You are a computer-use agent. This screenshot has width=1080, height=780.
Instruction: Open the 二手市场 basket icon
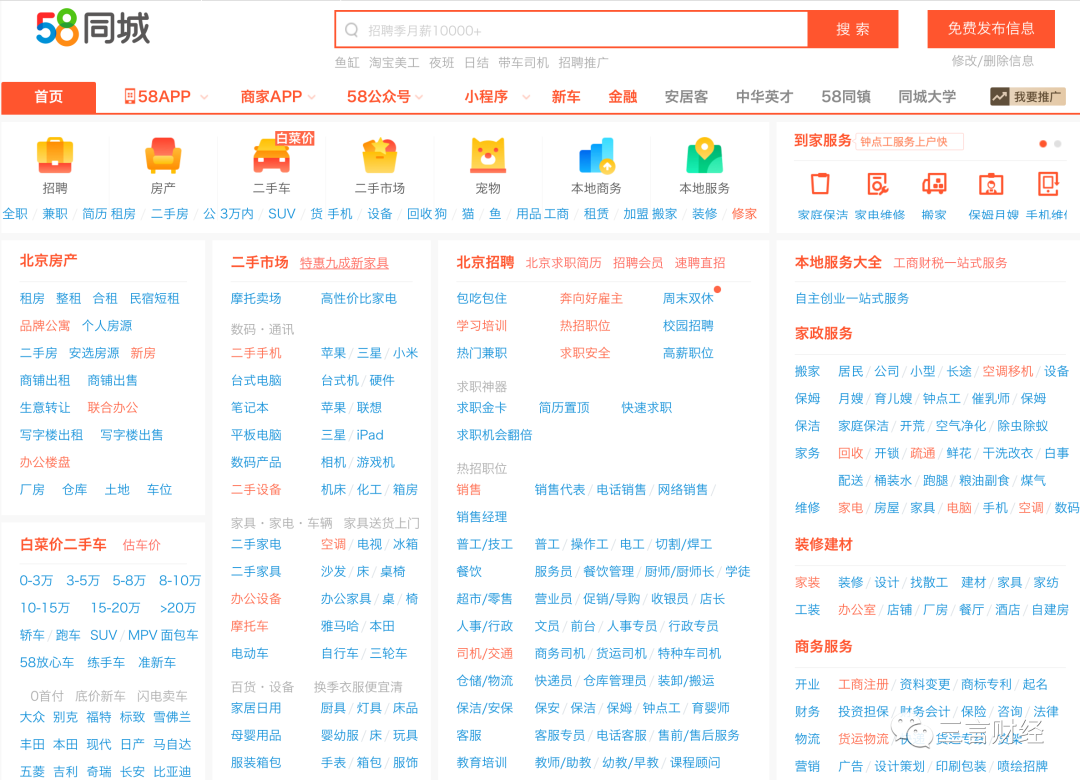[x=380, y=155]
